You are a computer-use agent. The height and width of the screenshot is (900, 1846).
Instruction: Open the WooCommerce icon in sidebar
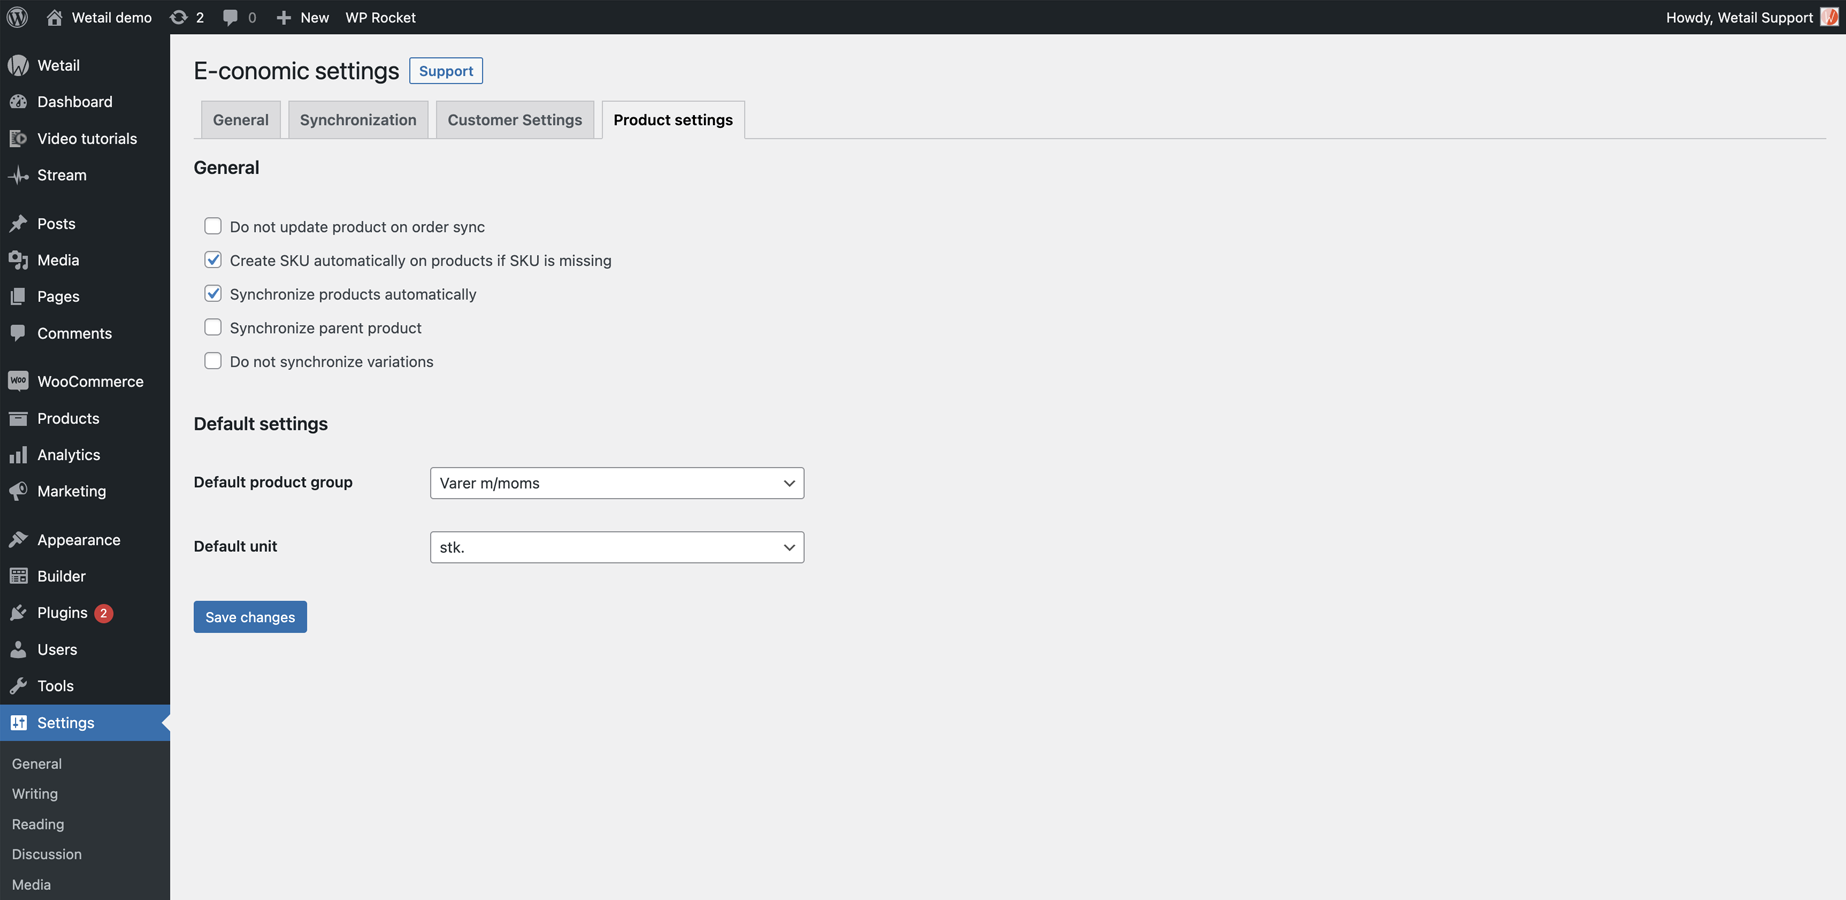click(x=18, y=381)
